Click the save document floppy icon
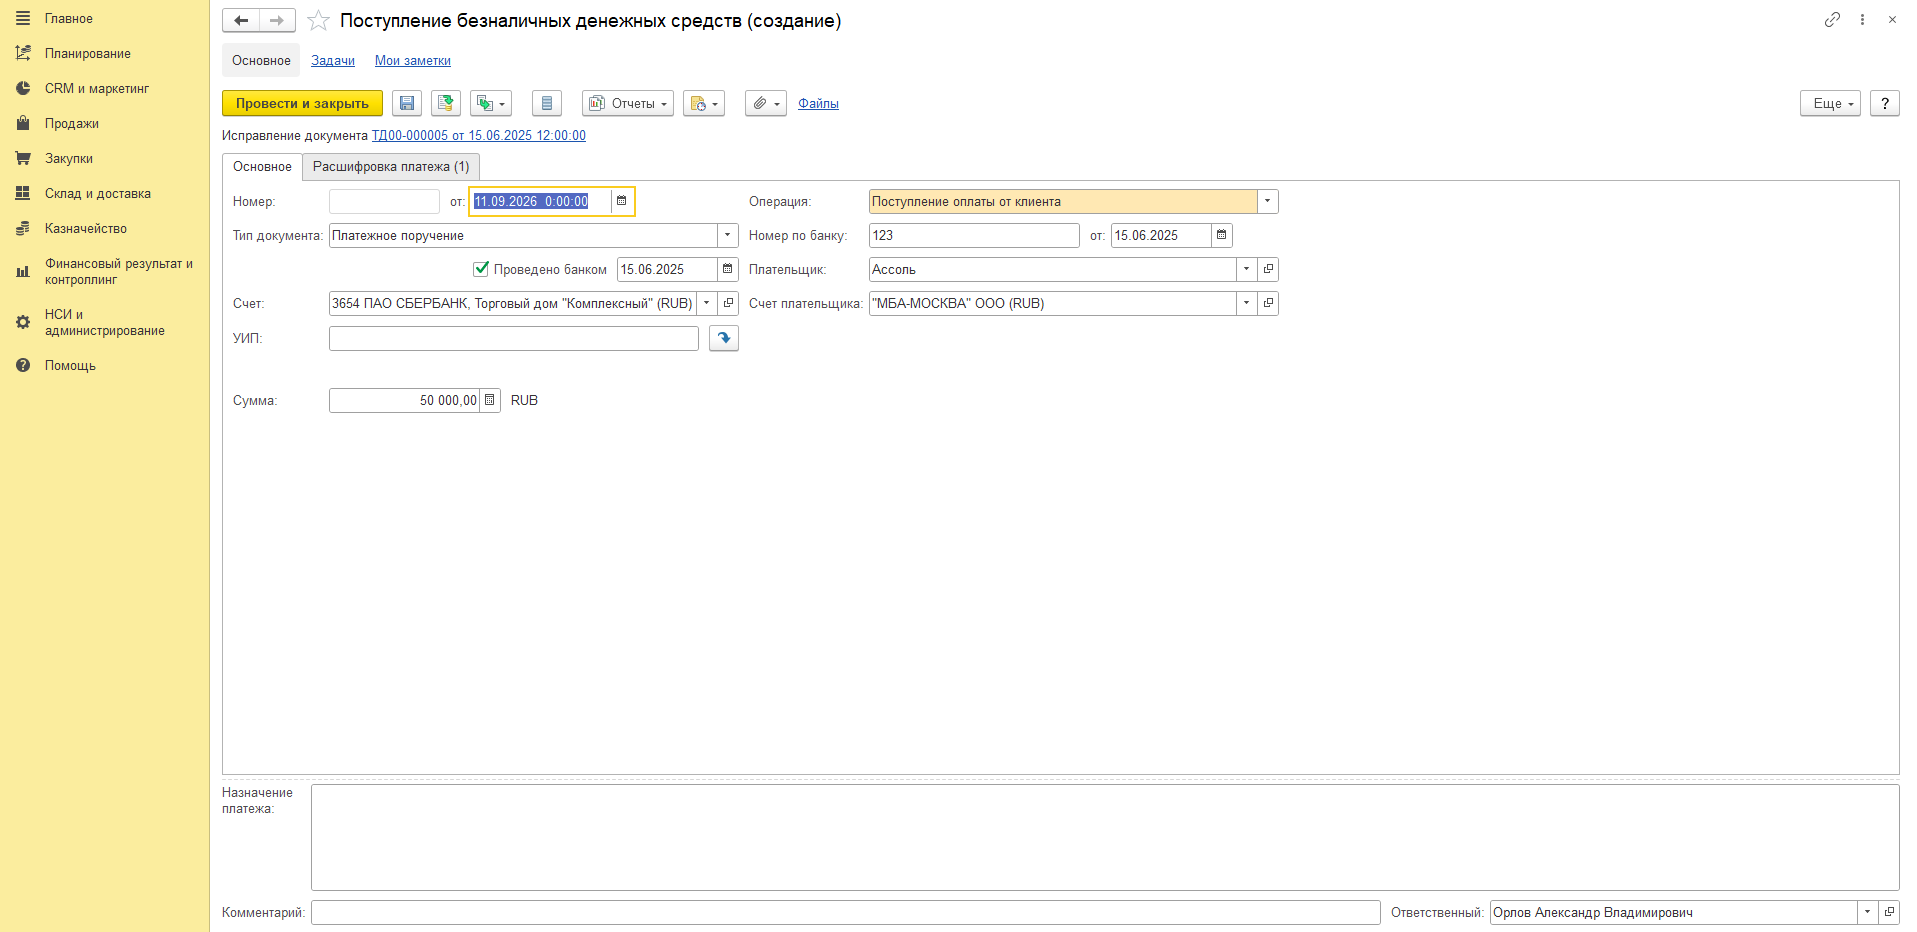1917x932 pixels. point(407,103)
